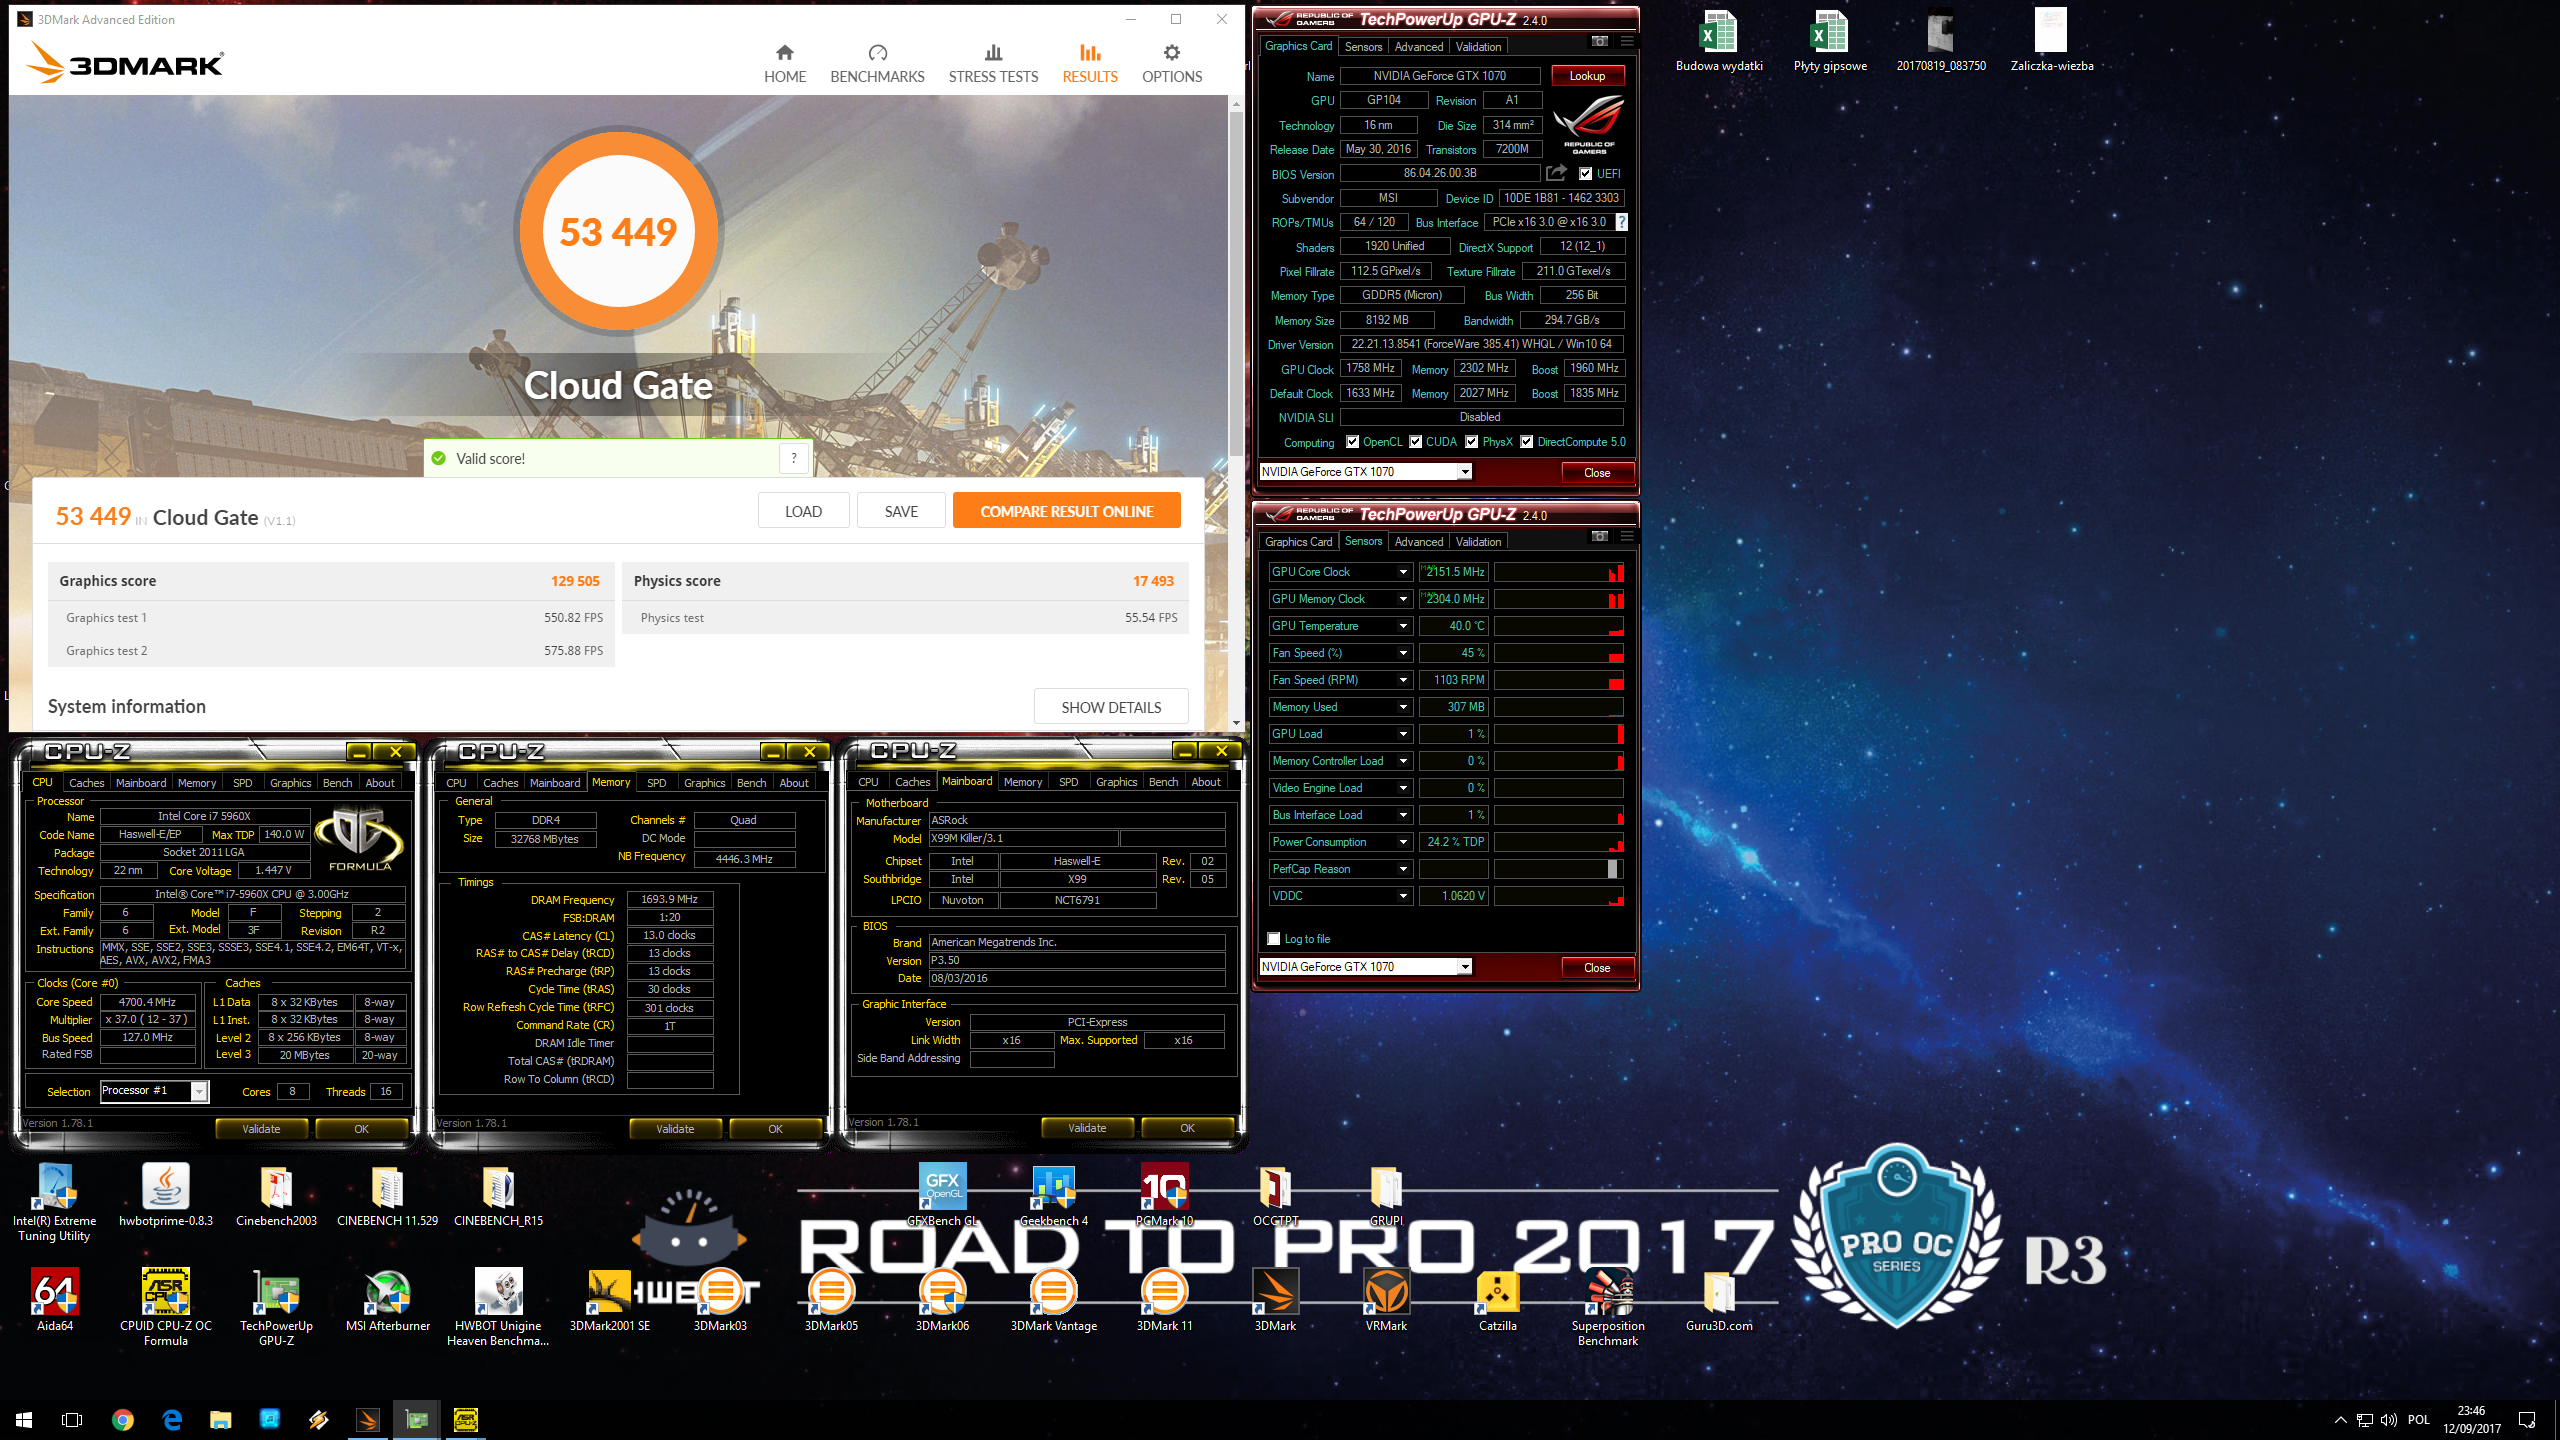Click the GPU Temperature sensor graph
The image size is (2560, 1440).
click(1558, 626)
